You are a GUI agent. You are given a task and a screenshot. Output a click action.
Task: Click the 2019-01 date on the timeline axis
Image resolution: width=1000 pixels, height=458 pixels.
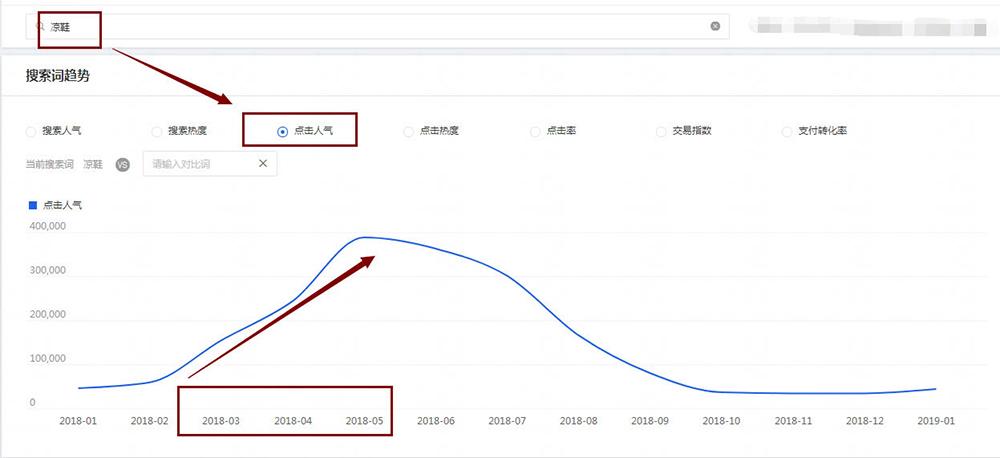click(x=936, y=421)
